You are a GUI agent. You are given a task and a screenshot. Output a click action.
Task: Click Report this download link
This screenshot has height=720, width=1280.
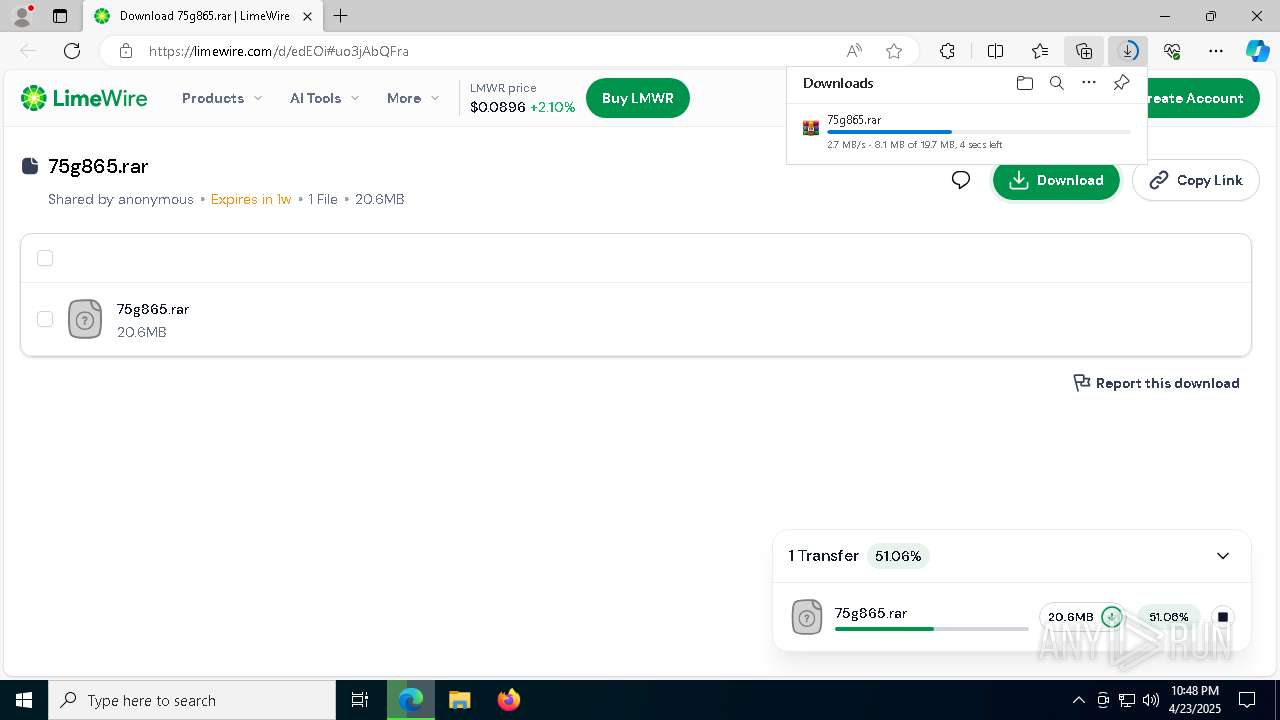[x=1156, y=383]
